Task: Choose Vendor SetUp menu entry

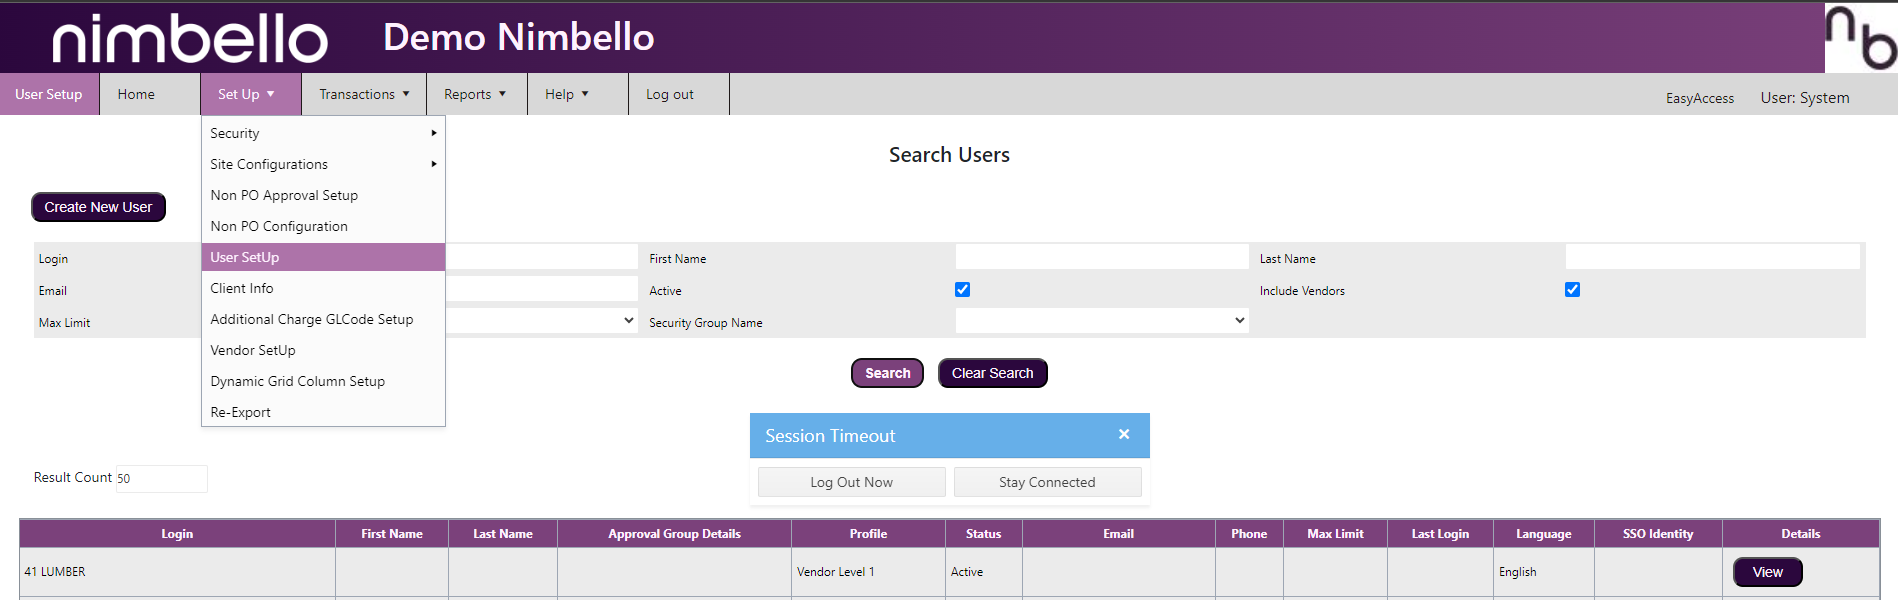Action: [253, 350]
